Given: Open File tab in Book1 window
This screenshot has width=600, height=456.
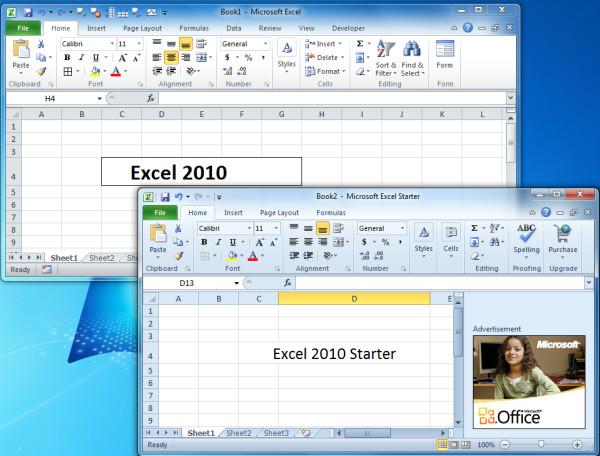Looking at the screenshot, I should click(x=23, y=28).
